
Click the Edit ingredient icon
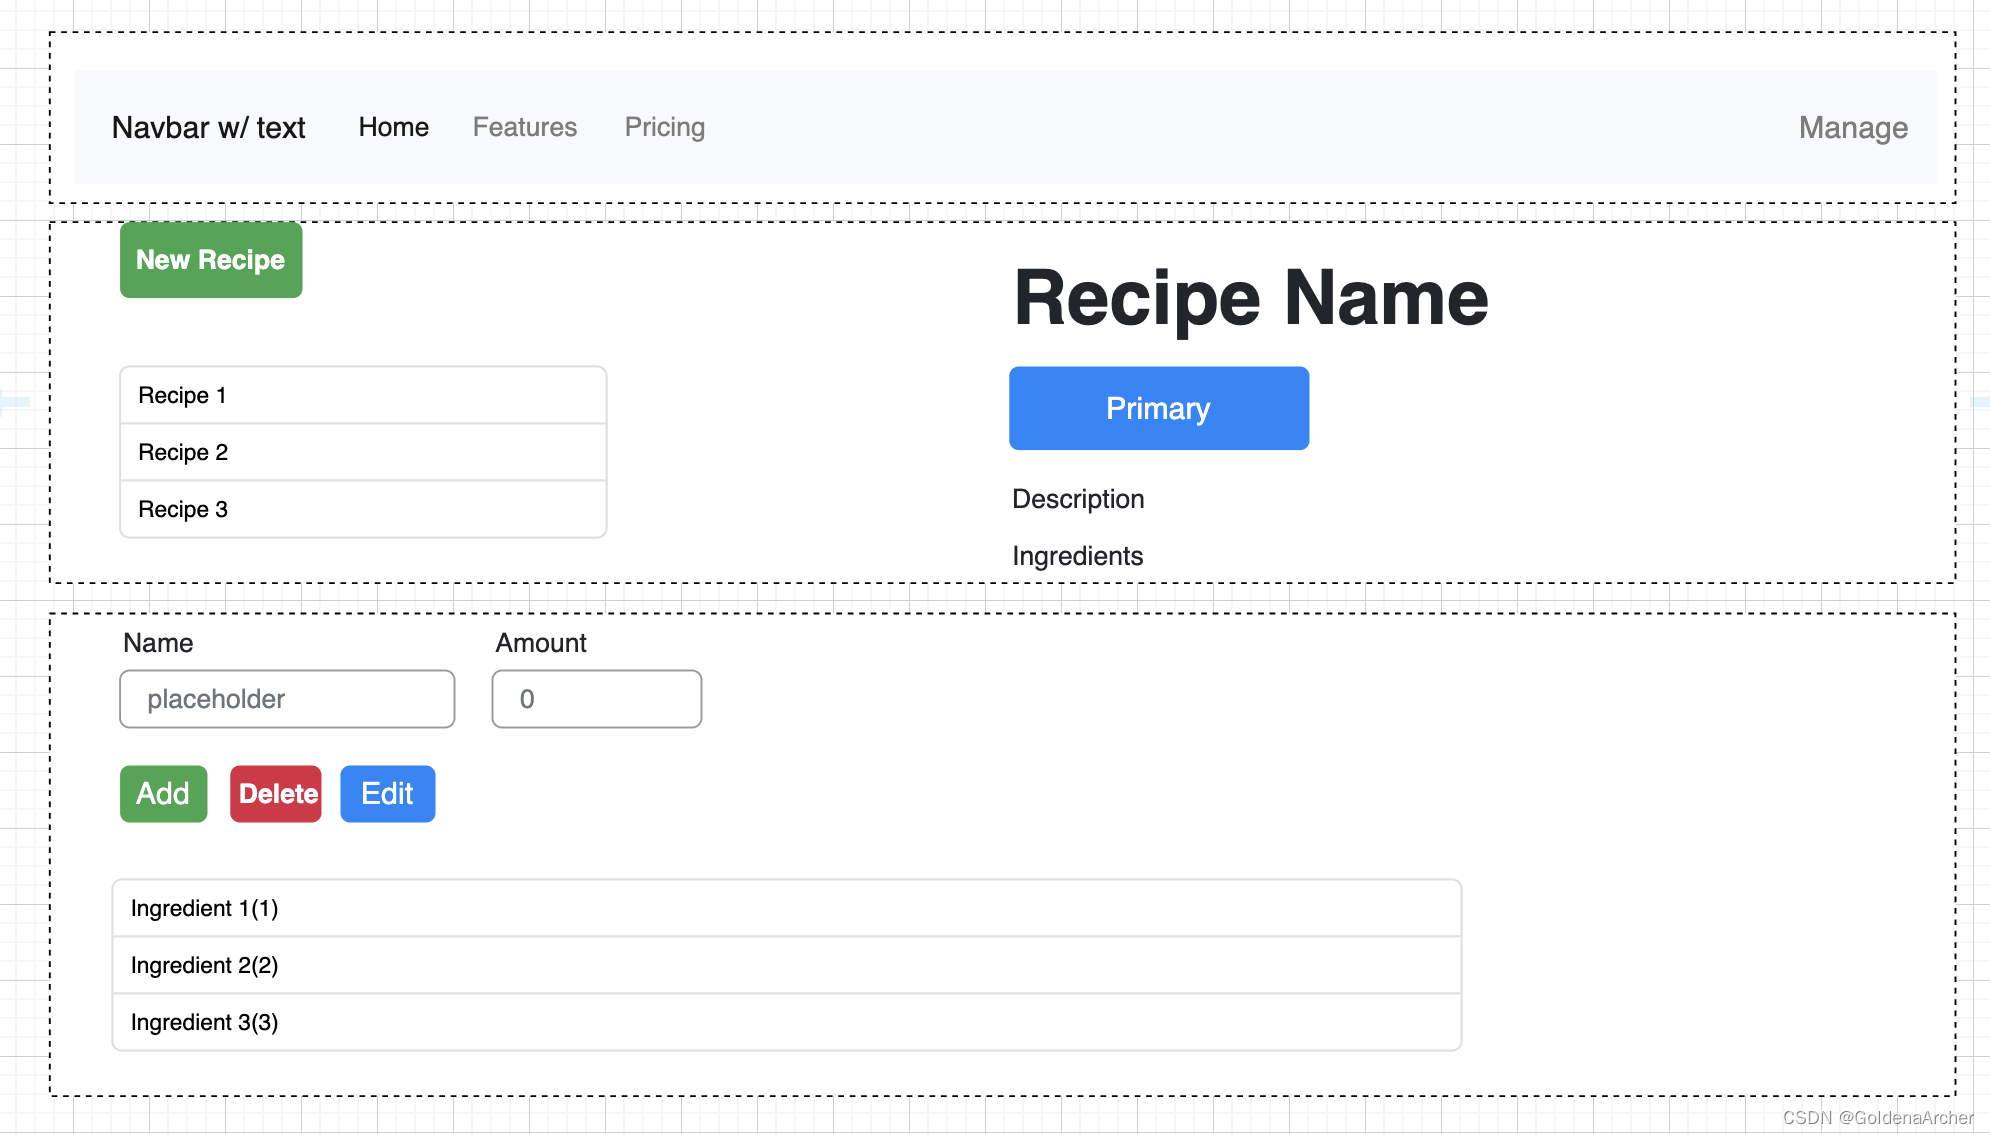pyautogui.click(x=385, y=792)
